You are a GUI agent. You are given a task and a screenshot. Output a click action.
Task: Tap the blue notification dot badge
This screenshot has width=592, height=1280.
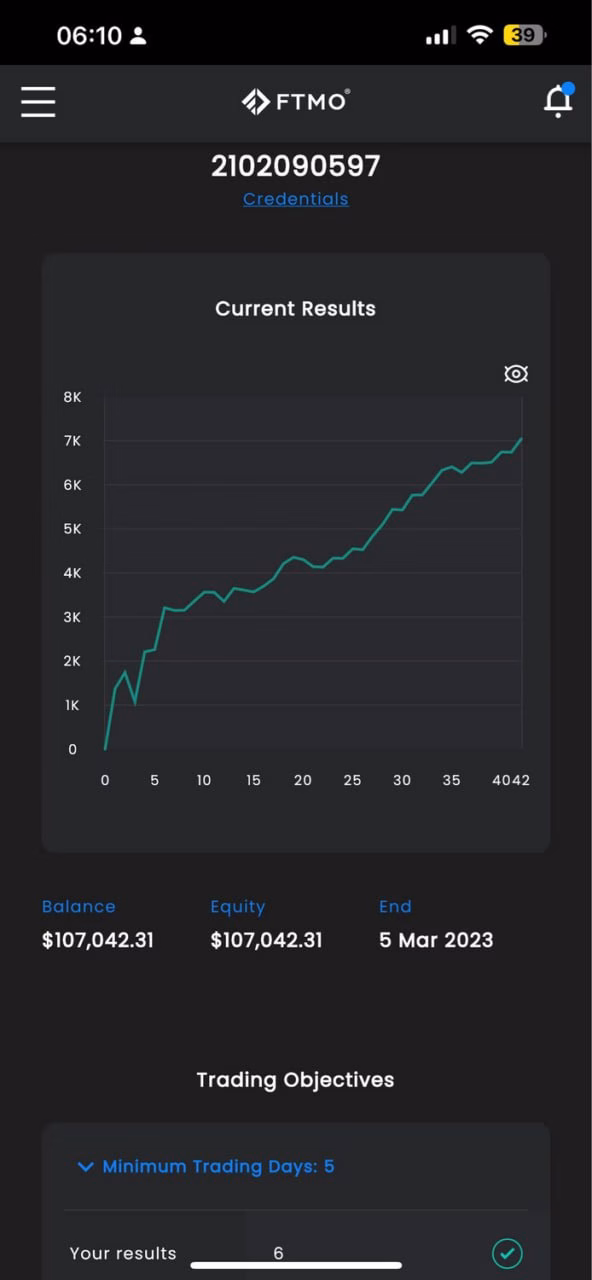568,88
